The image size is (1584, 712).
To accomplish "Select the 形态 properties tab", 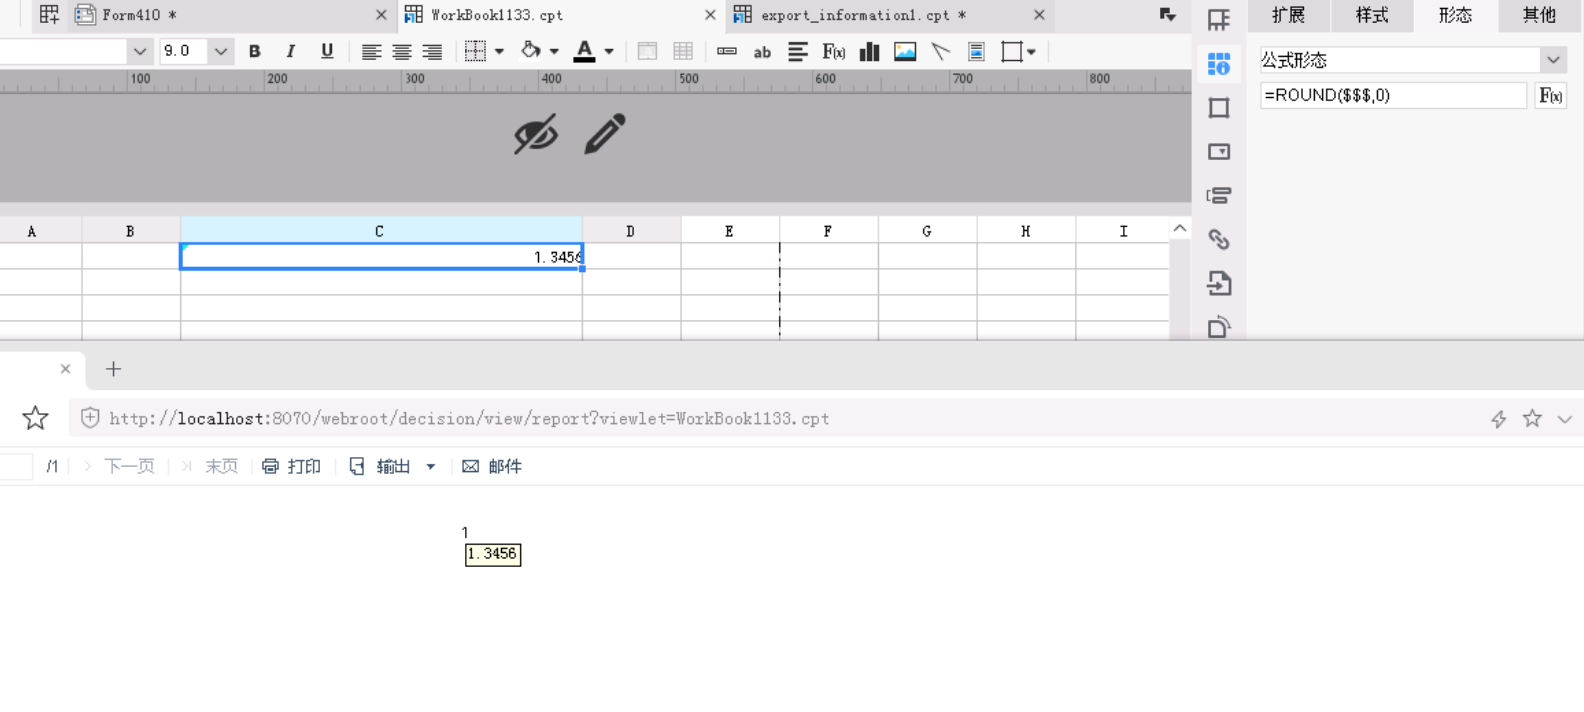I will [x=1455, y=15].
